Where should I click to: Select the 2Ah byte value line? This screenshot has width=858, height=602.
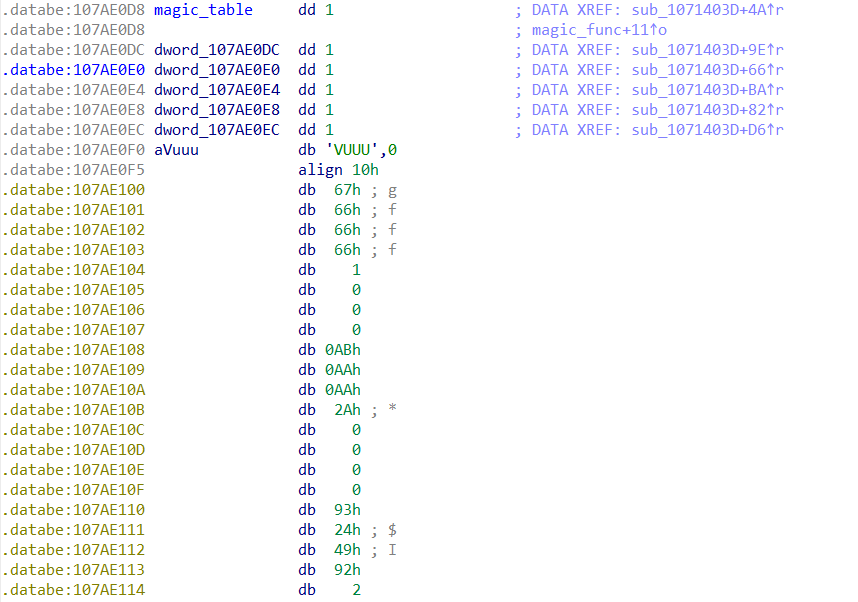tap(347, 410)
